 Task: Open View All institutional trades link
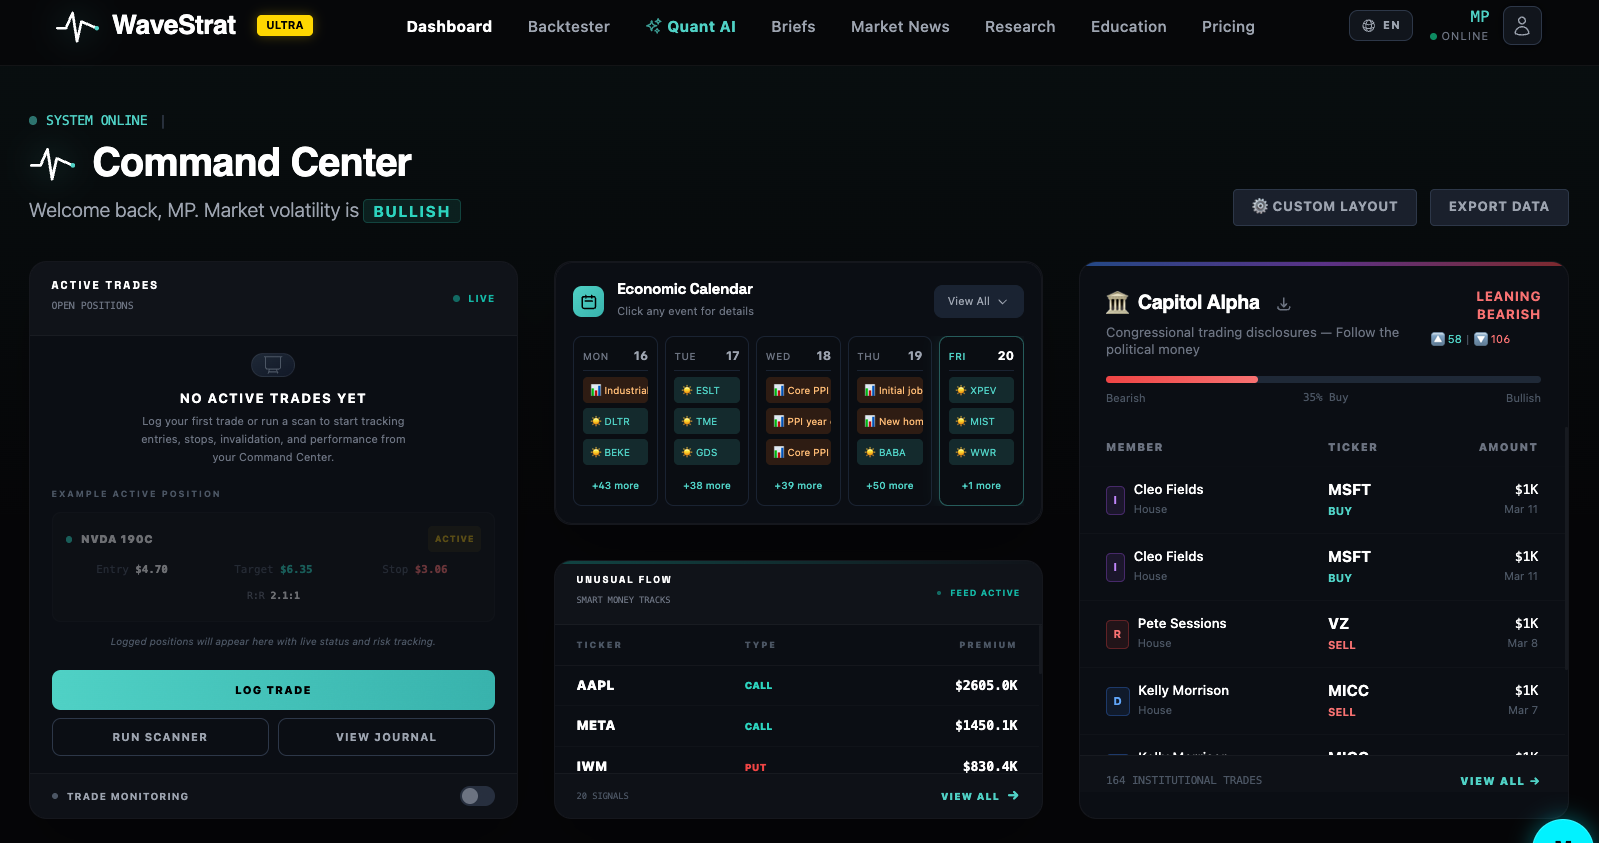[1500, 781]
